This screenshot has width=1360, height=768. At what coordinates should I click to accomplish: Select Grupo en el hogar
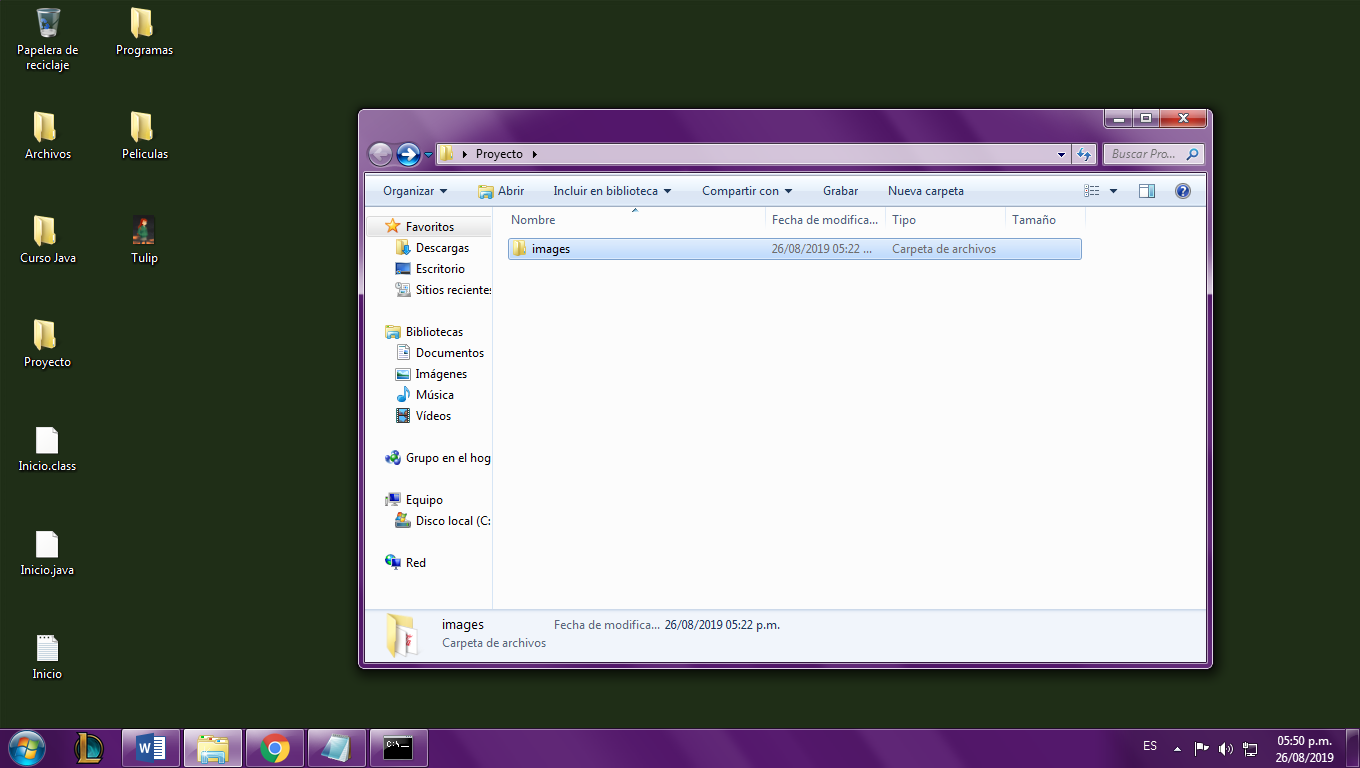click(x=438, y=458)
